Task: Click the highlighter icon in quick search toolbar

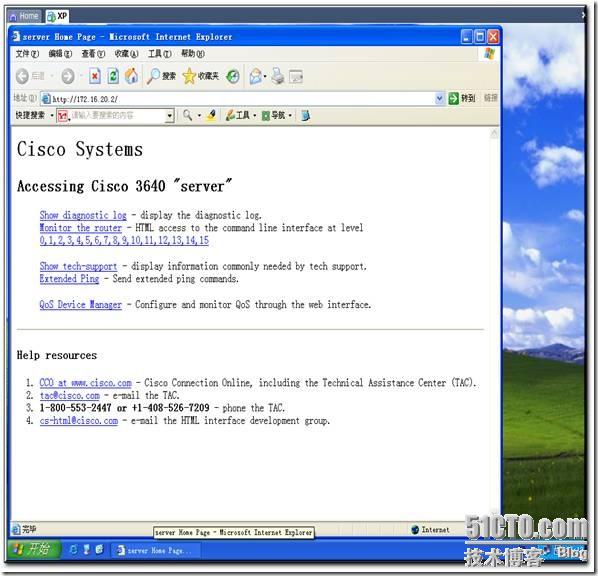Action: point(211,115)
